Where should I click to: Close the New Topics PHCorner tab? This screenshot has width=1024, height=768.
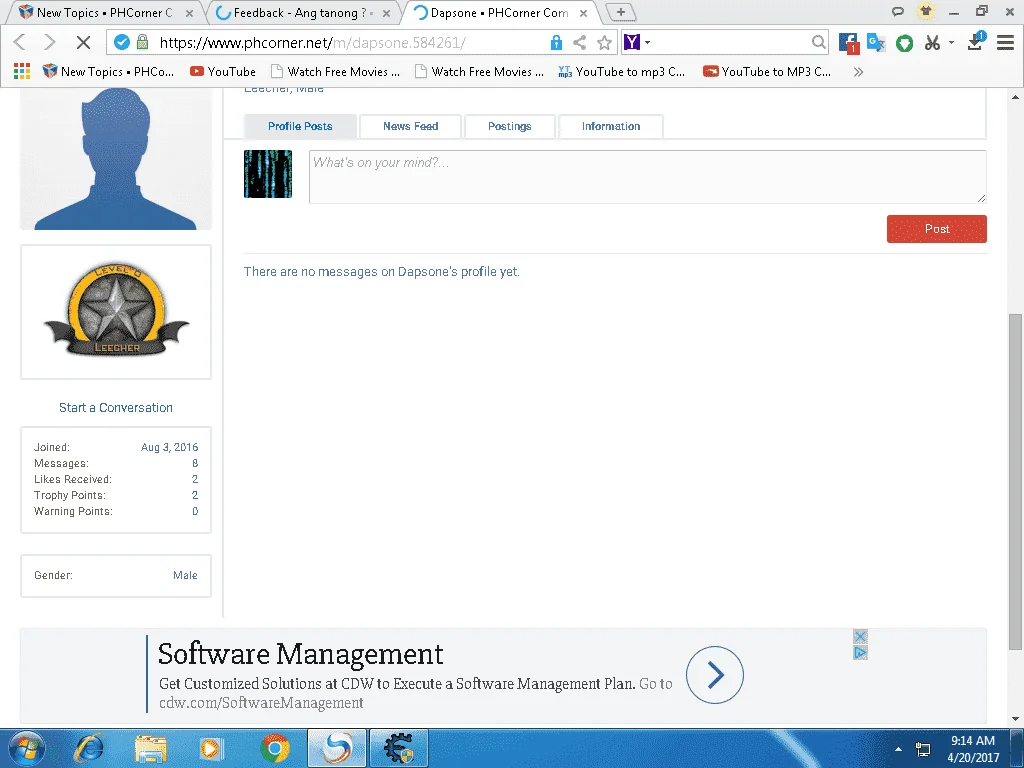click(189, 13)
